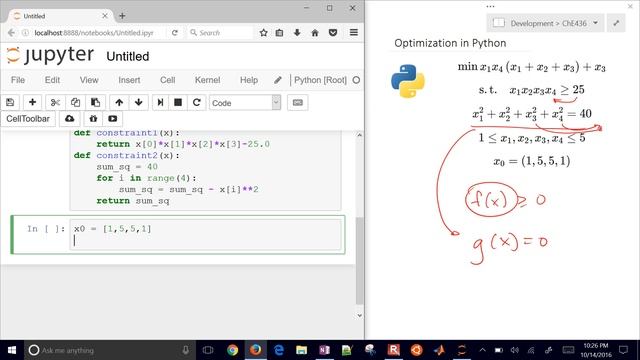
Task: Click the Jupyter logo
Action: (50, 55)
